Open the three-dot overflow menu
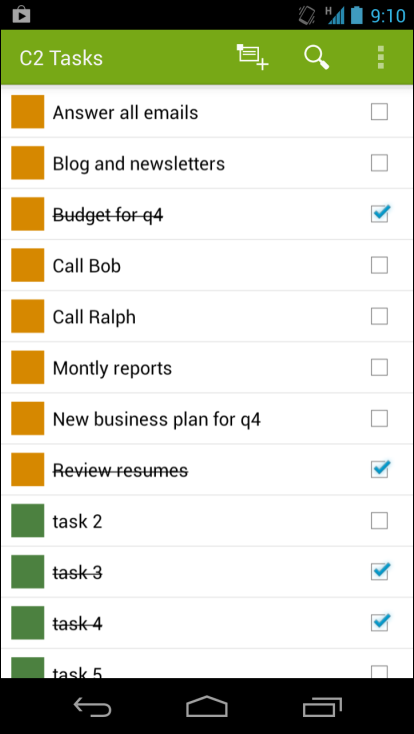The width and height of the screenshot is (414, 734). pos(381,58)
